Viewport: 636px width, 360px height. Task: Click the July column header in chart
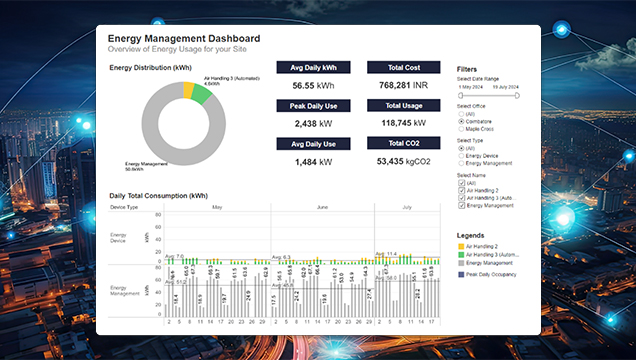(x=407, y=207)
